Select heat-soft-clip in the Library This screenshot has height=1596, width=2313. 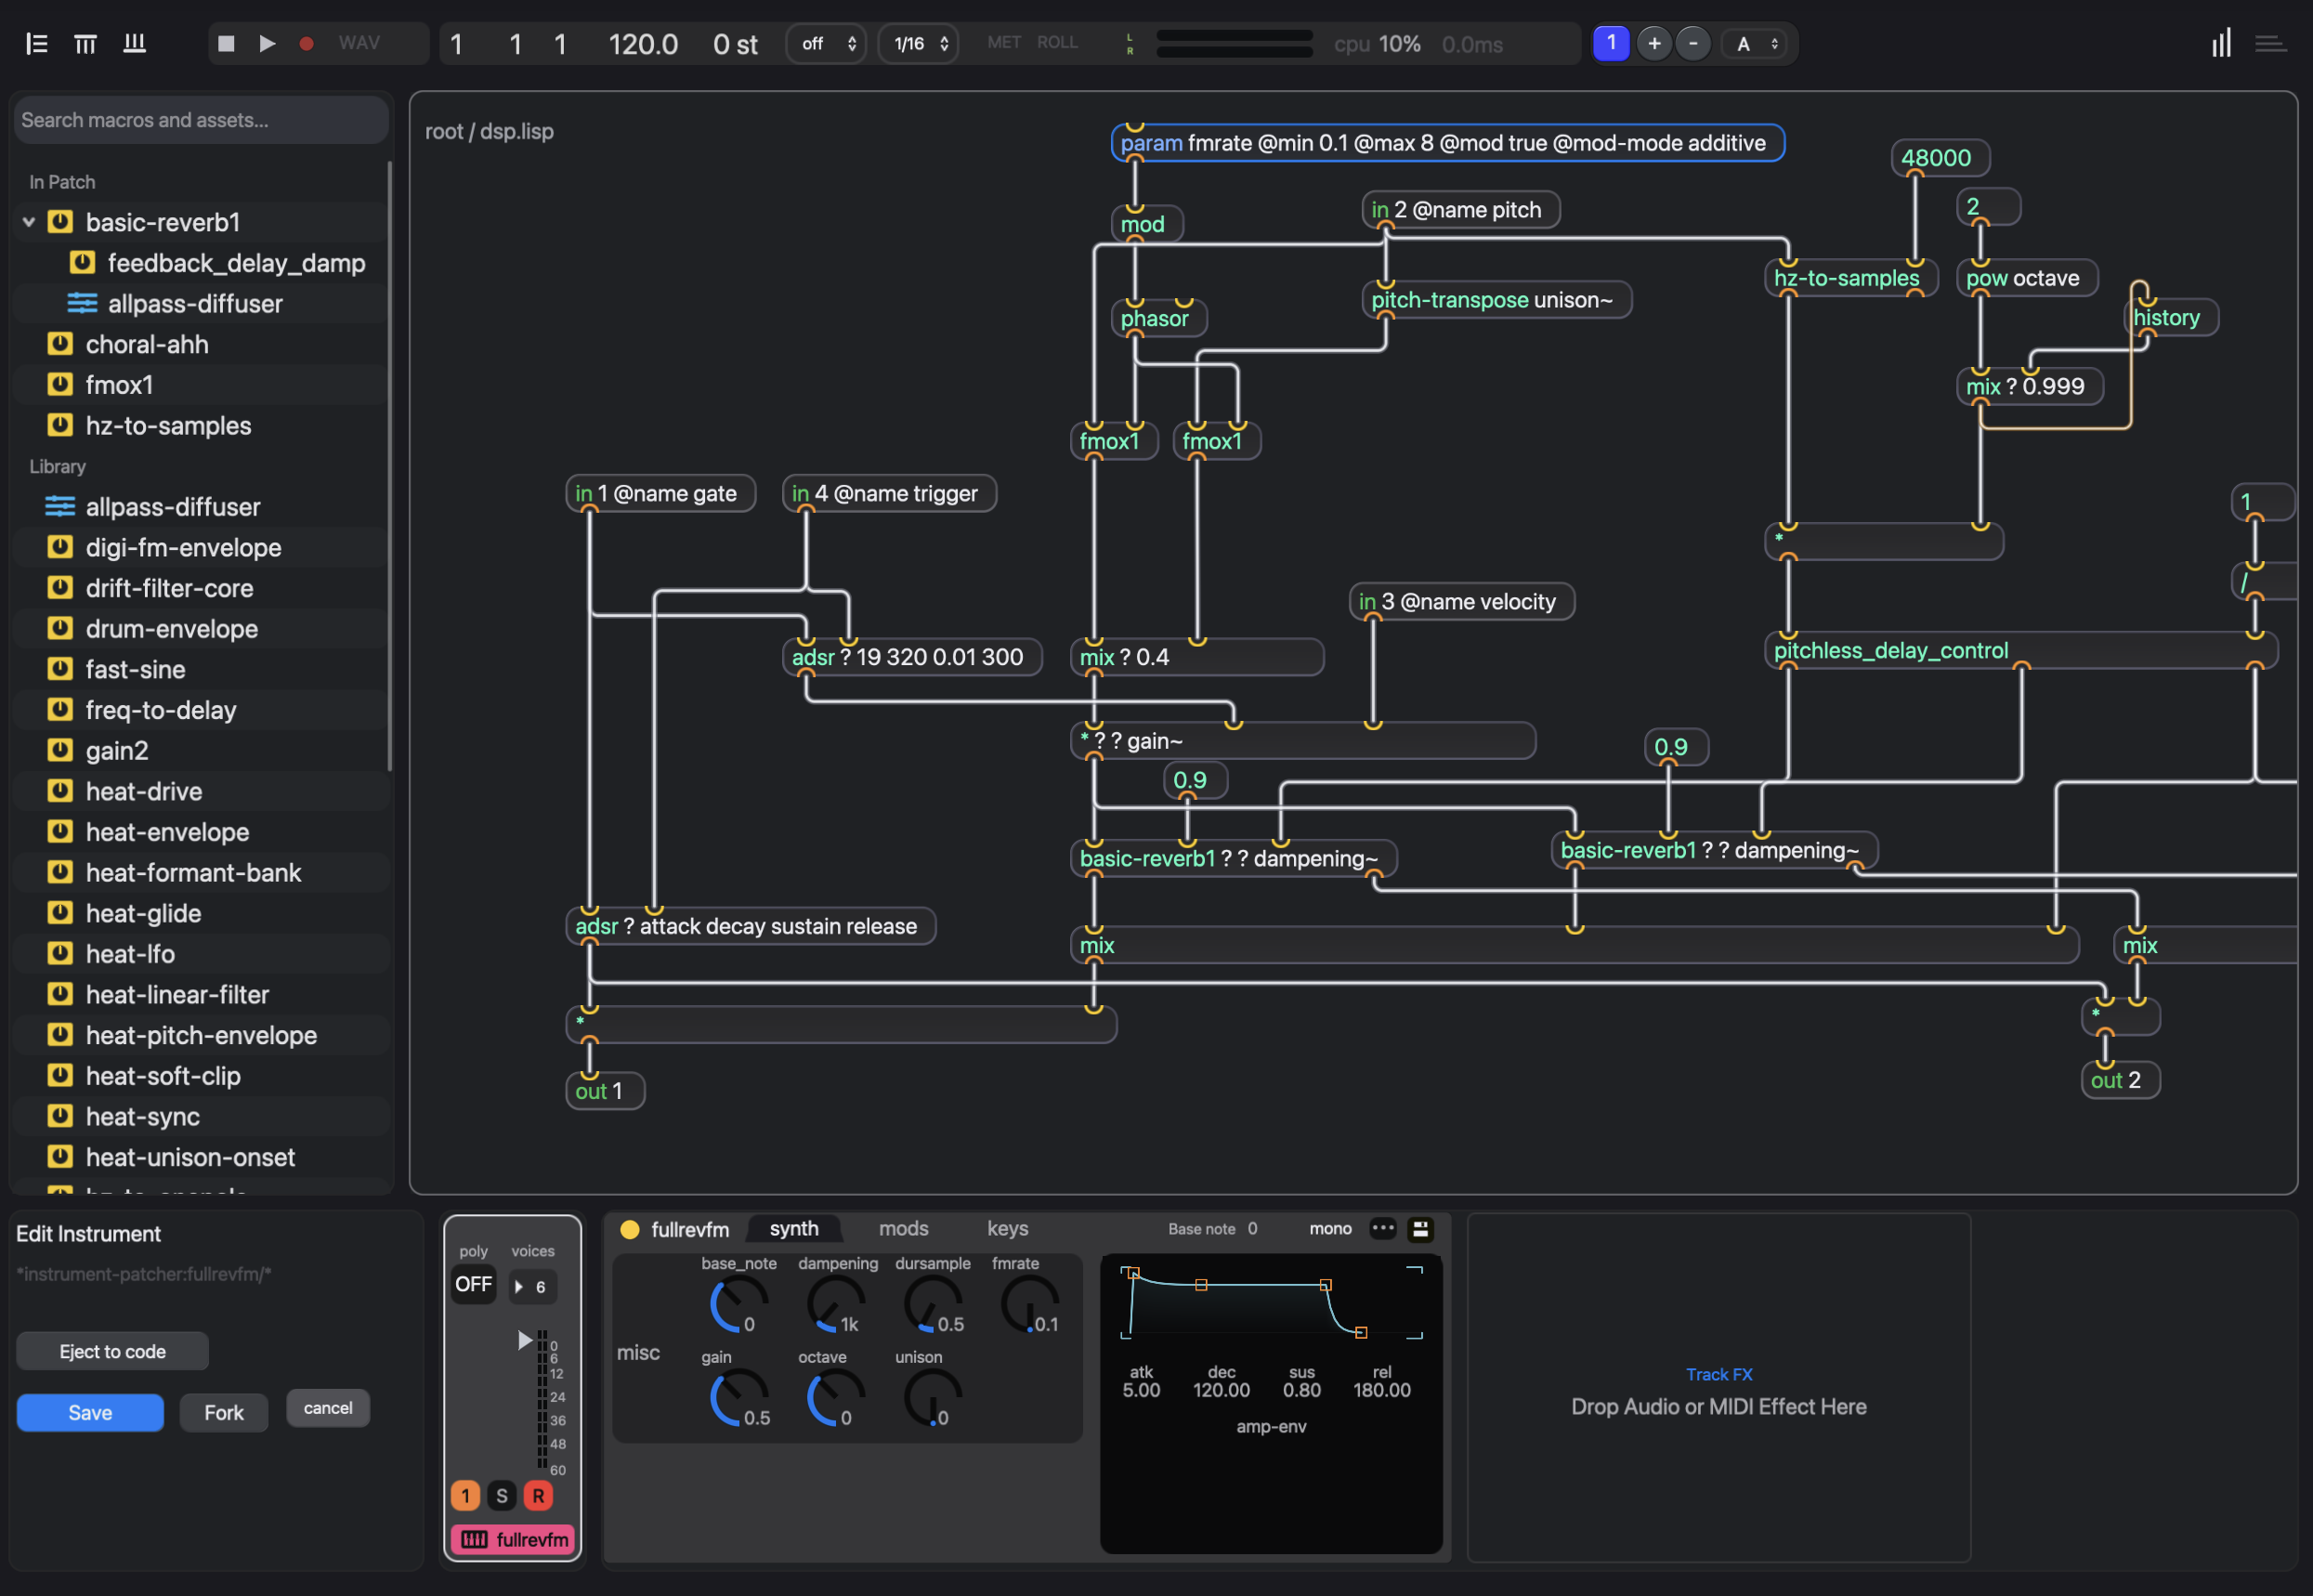[x=163, y=1076]
